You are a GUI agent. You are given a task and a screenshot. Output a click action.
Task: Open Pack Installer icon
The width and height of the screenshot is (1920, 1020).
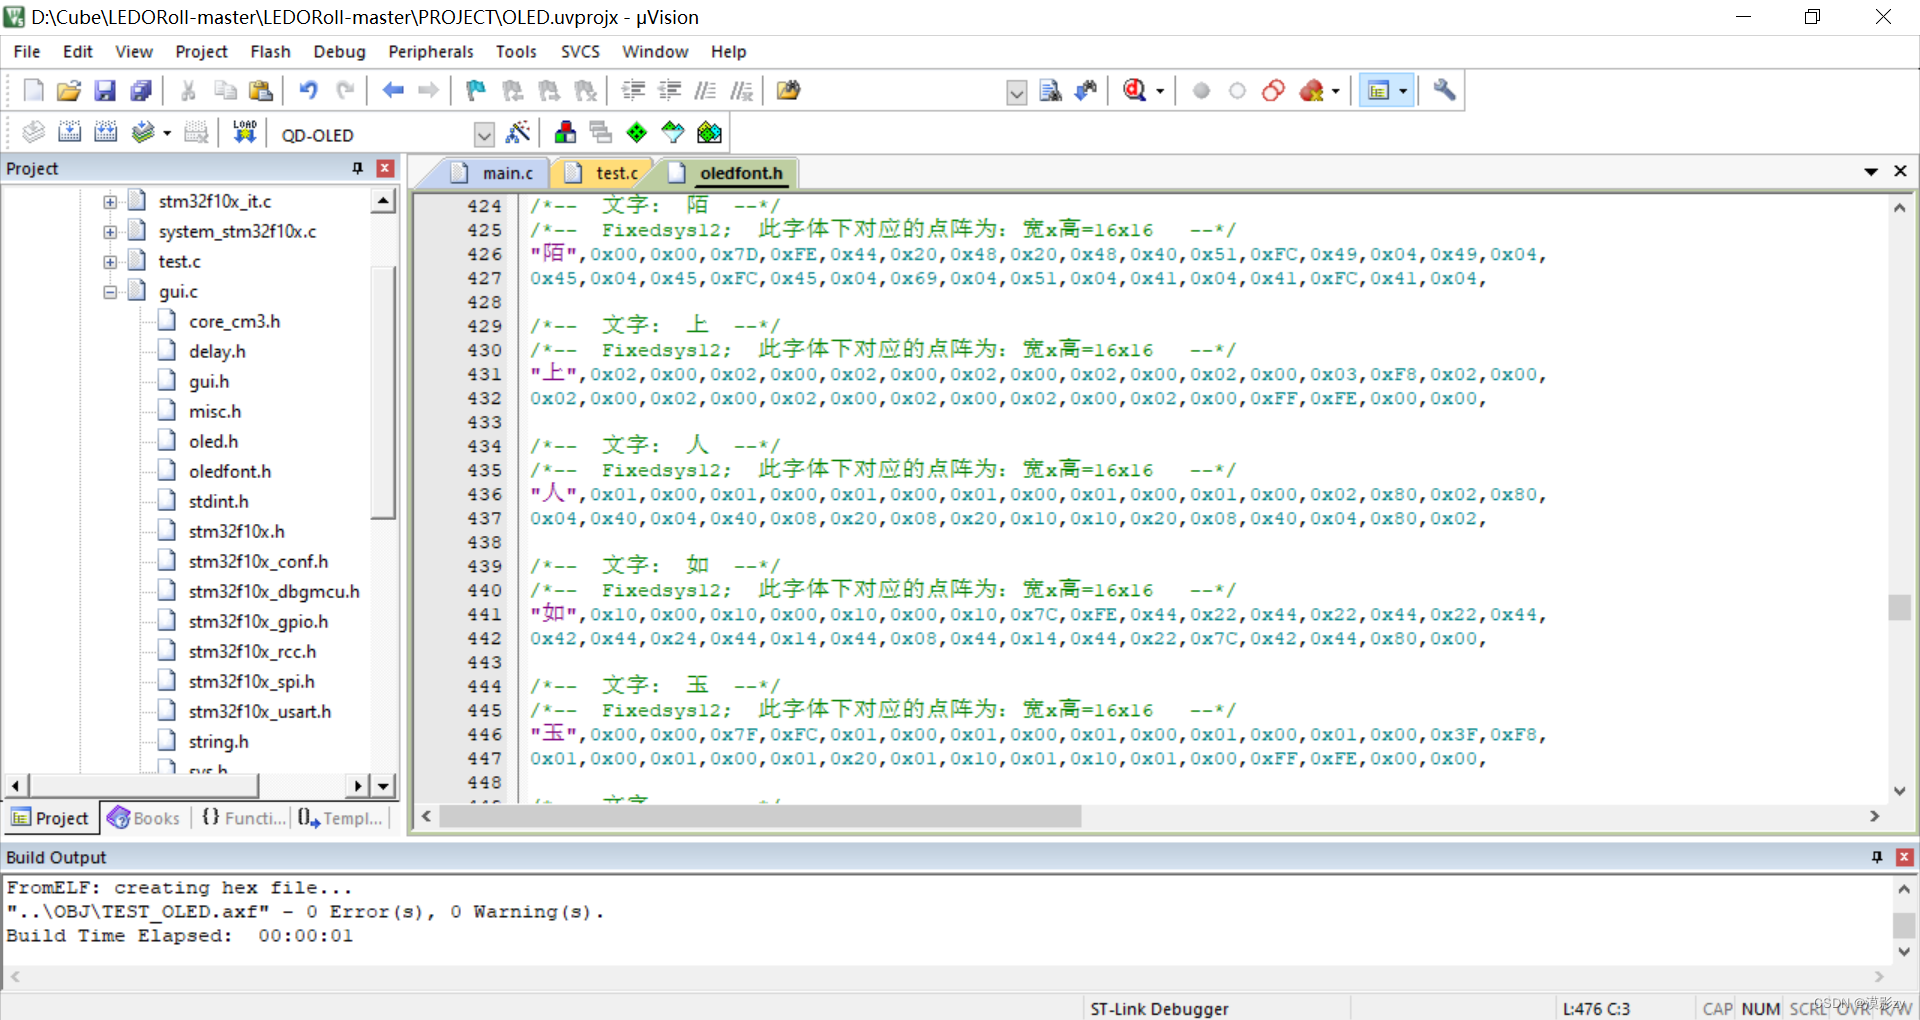[709, 132]
